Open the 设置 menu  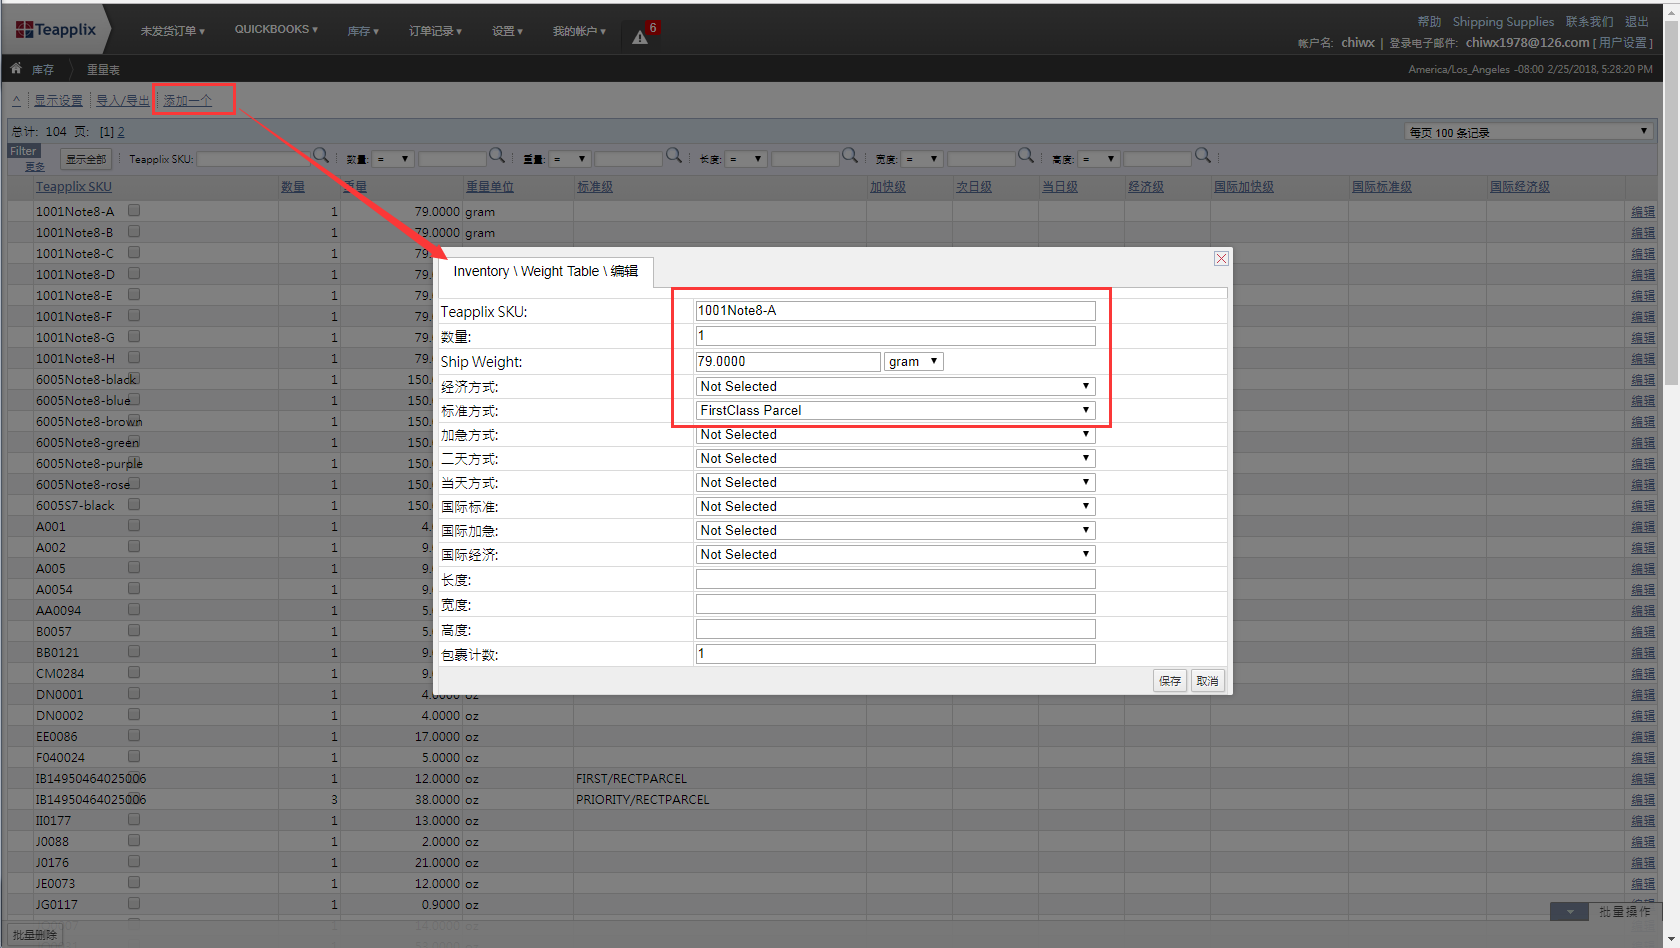507,31
